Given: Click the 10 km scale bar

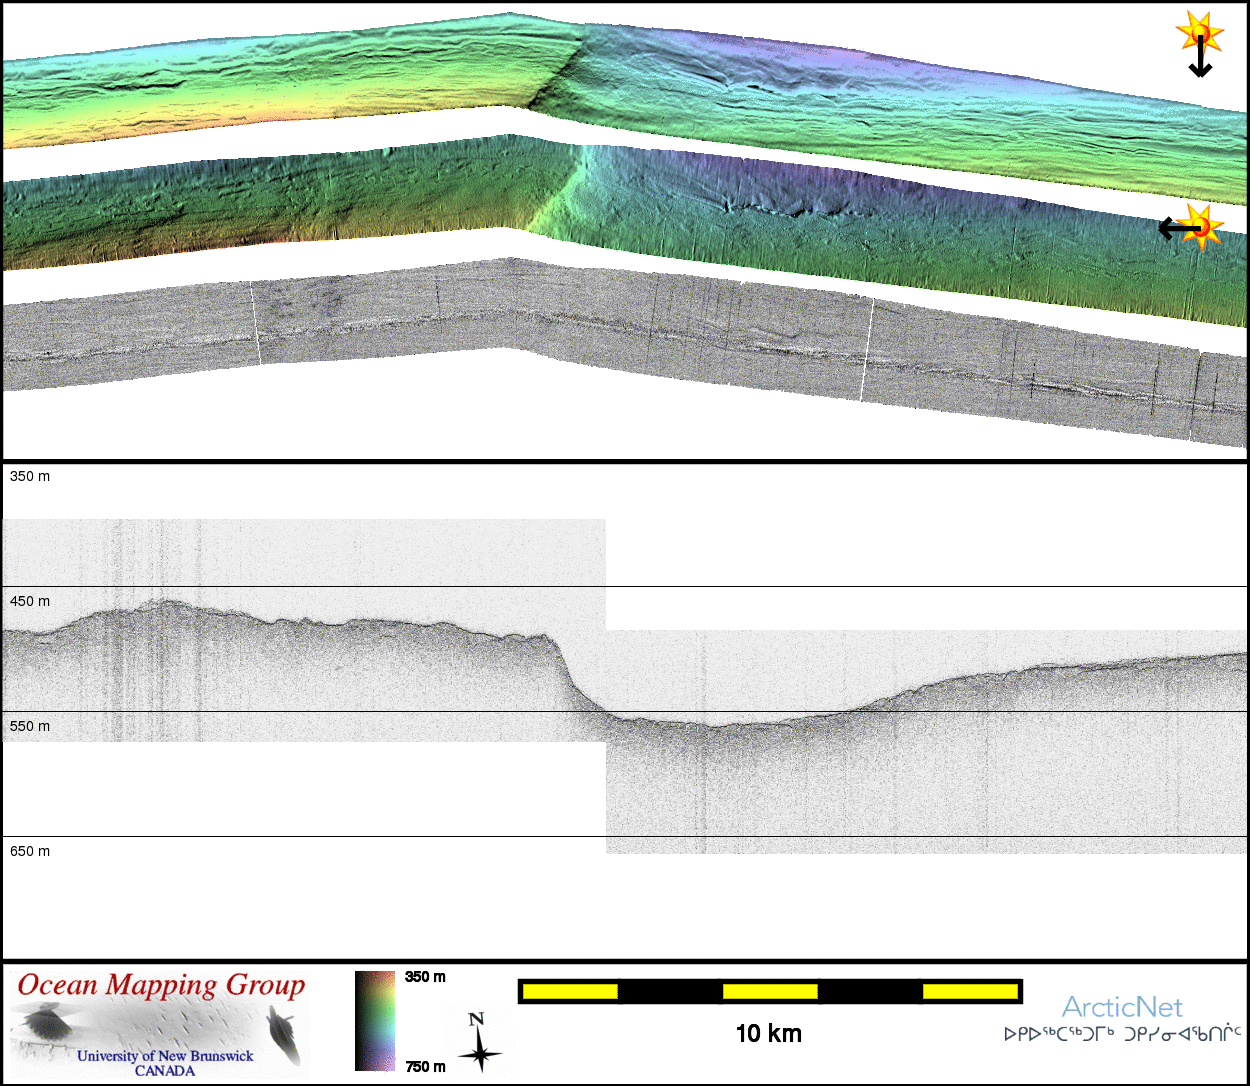Looking at the screenshot, I should click(769, 991).
